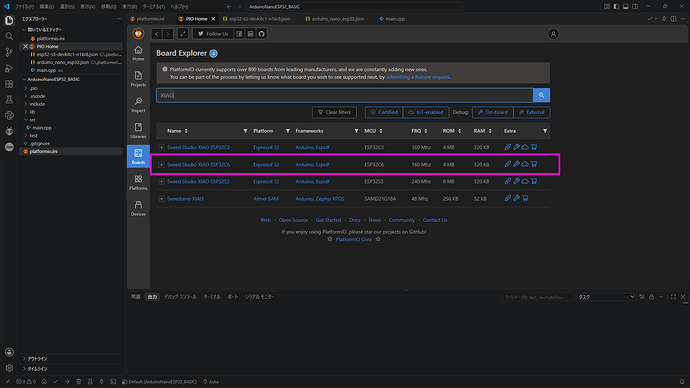Open the Manage gear icon
Viewport: 690px width, 388px height.
click(x=9, y=368)
